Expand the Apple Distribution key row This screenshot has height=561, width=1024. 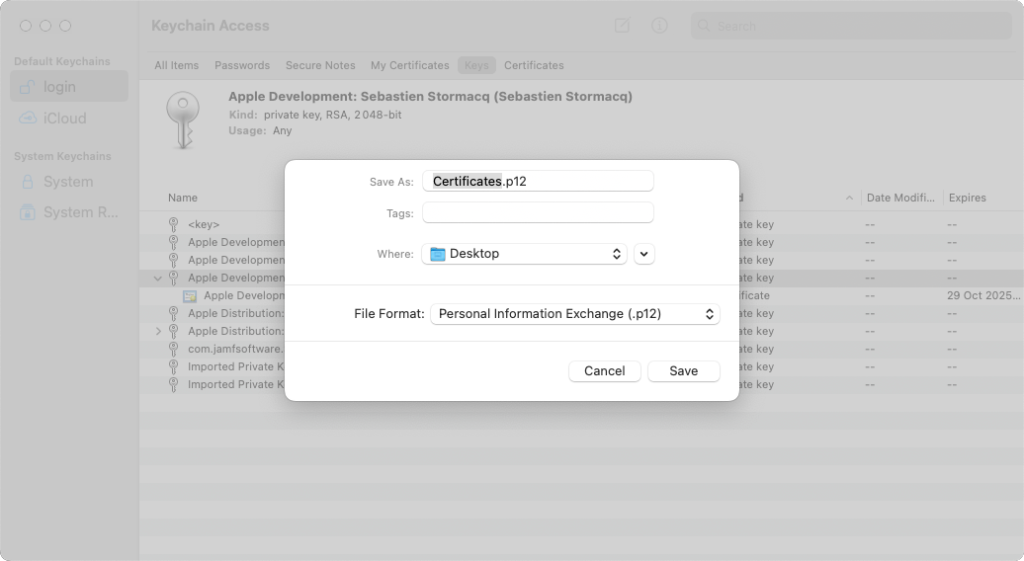click(158, 332)
